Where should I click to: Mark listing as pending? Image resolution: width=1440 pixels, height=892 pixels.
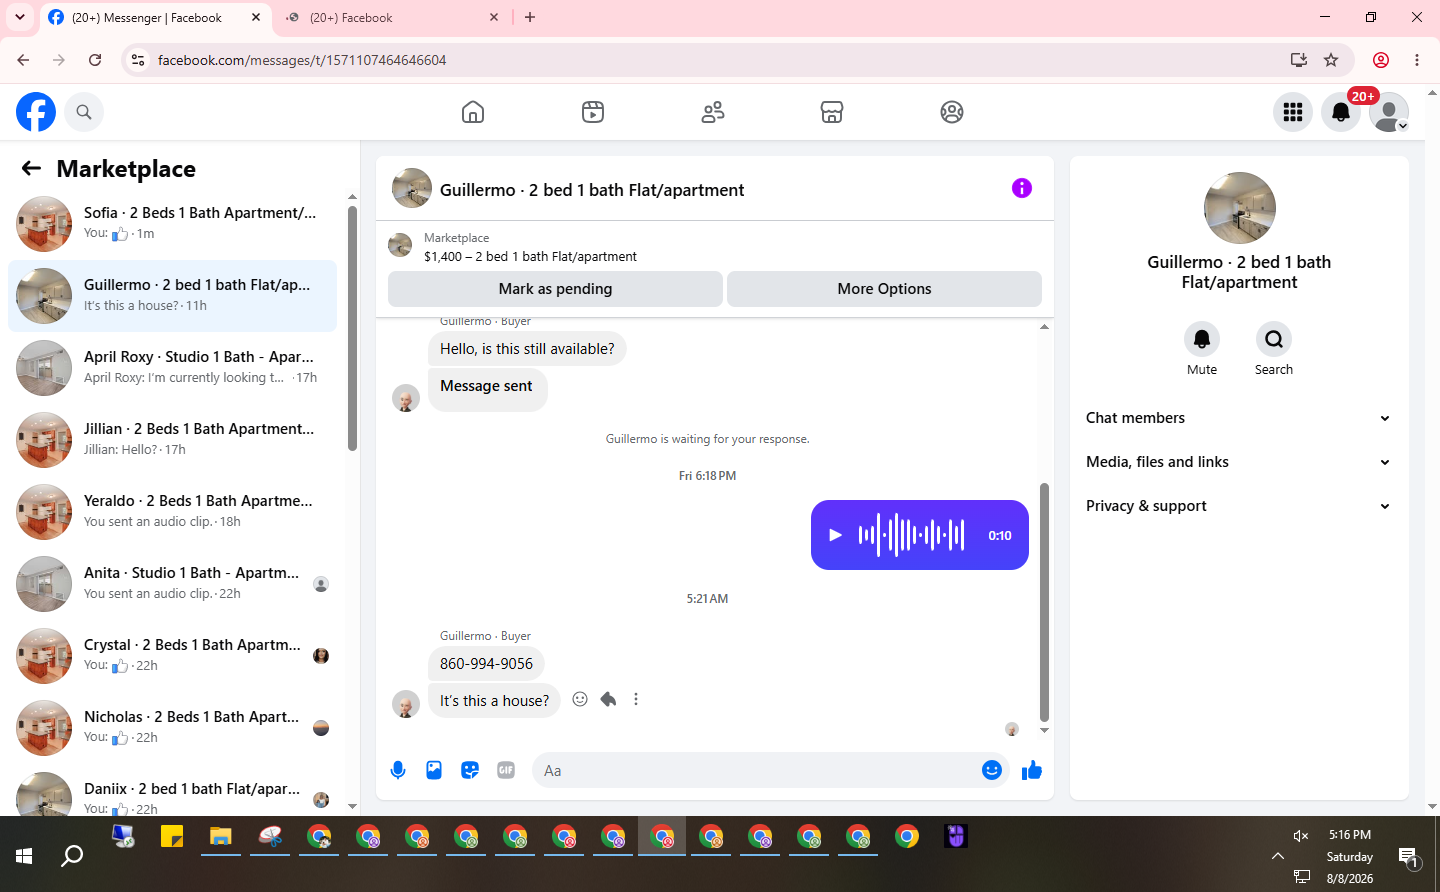[555, 289]
